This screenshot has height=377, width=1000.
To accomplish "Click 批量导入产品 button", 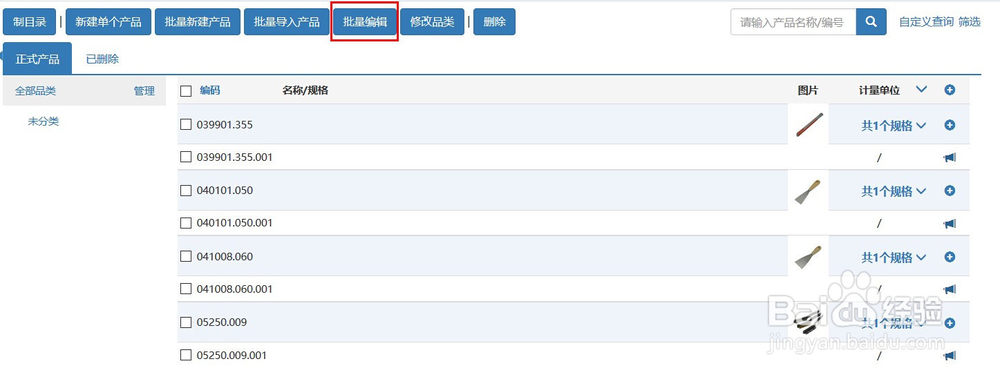I will (x=287, y=22).
